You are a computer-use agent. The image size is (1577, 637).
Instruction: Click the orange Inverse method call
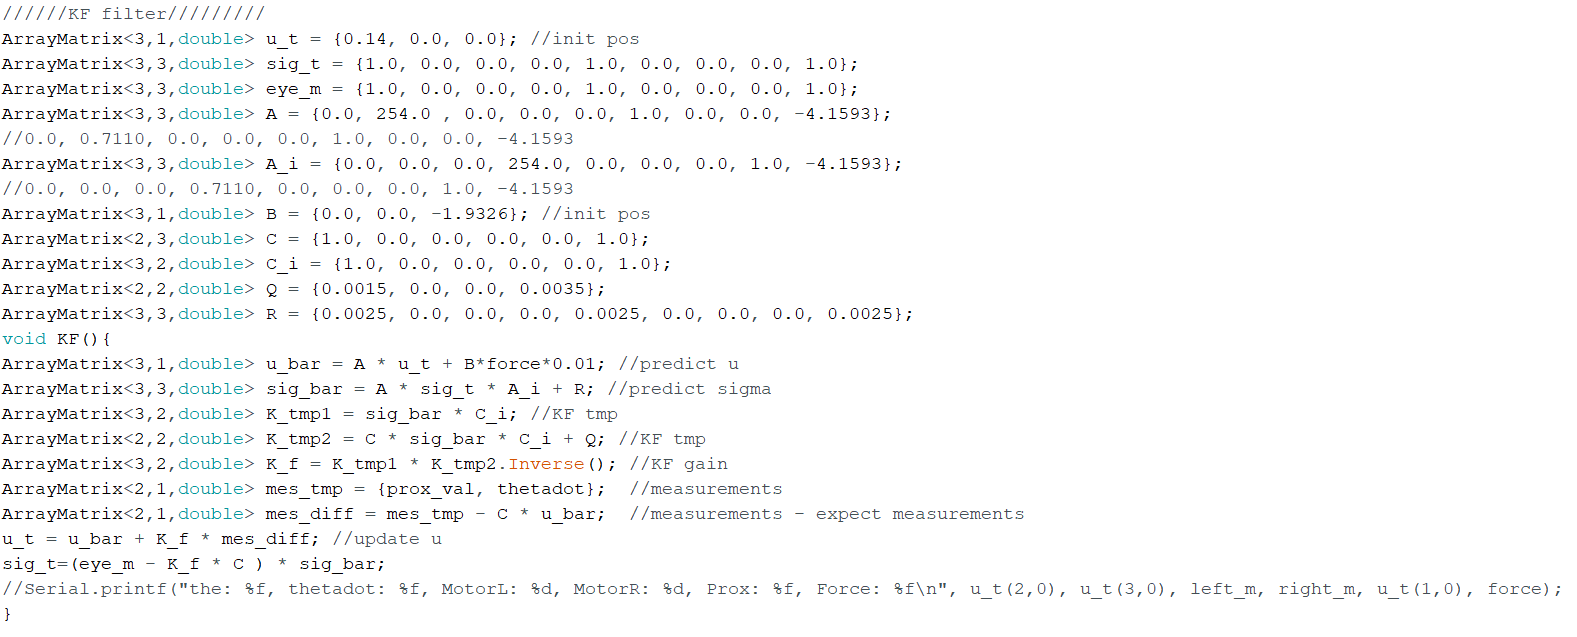click(x=546, y=464)
